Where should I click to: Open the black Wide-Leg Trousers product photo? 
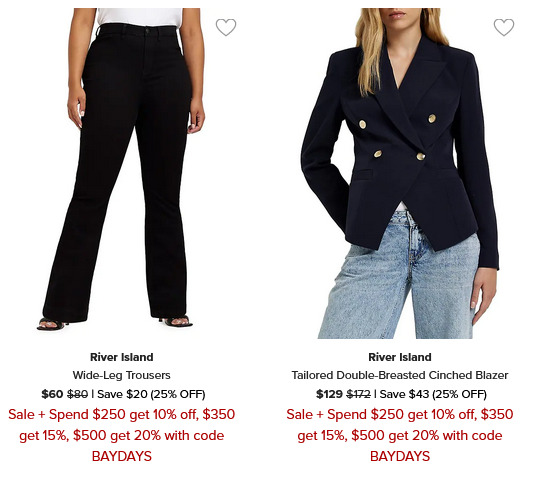122,169
